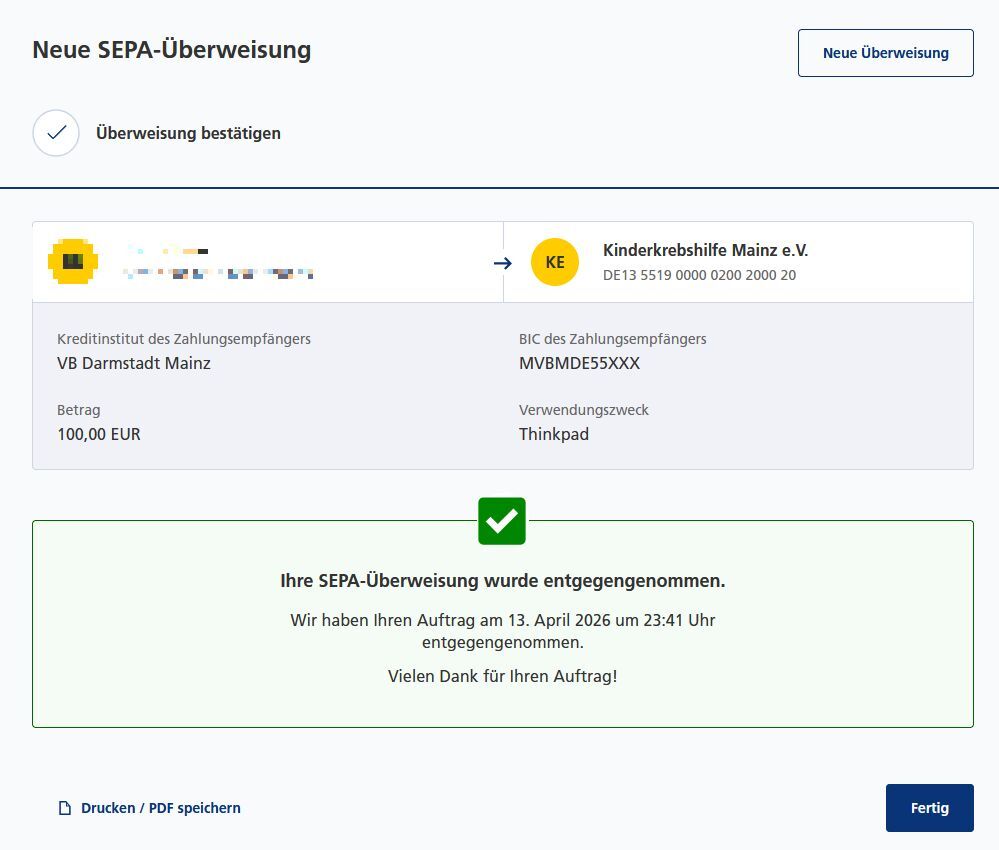Click the IBAN DE13 5519 0000 0200 2000 20
Image resolution: width=999 pixels, height=850 pixels.
pyautogui.click(x=700, y=275)
